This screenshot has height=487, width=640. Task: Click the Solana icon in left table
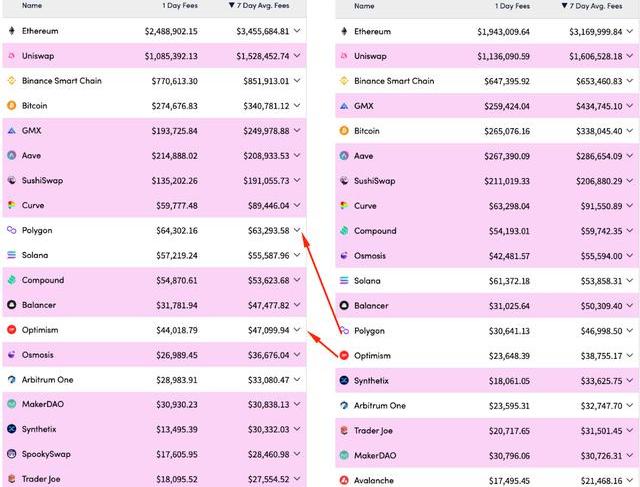tap(12, 255)
